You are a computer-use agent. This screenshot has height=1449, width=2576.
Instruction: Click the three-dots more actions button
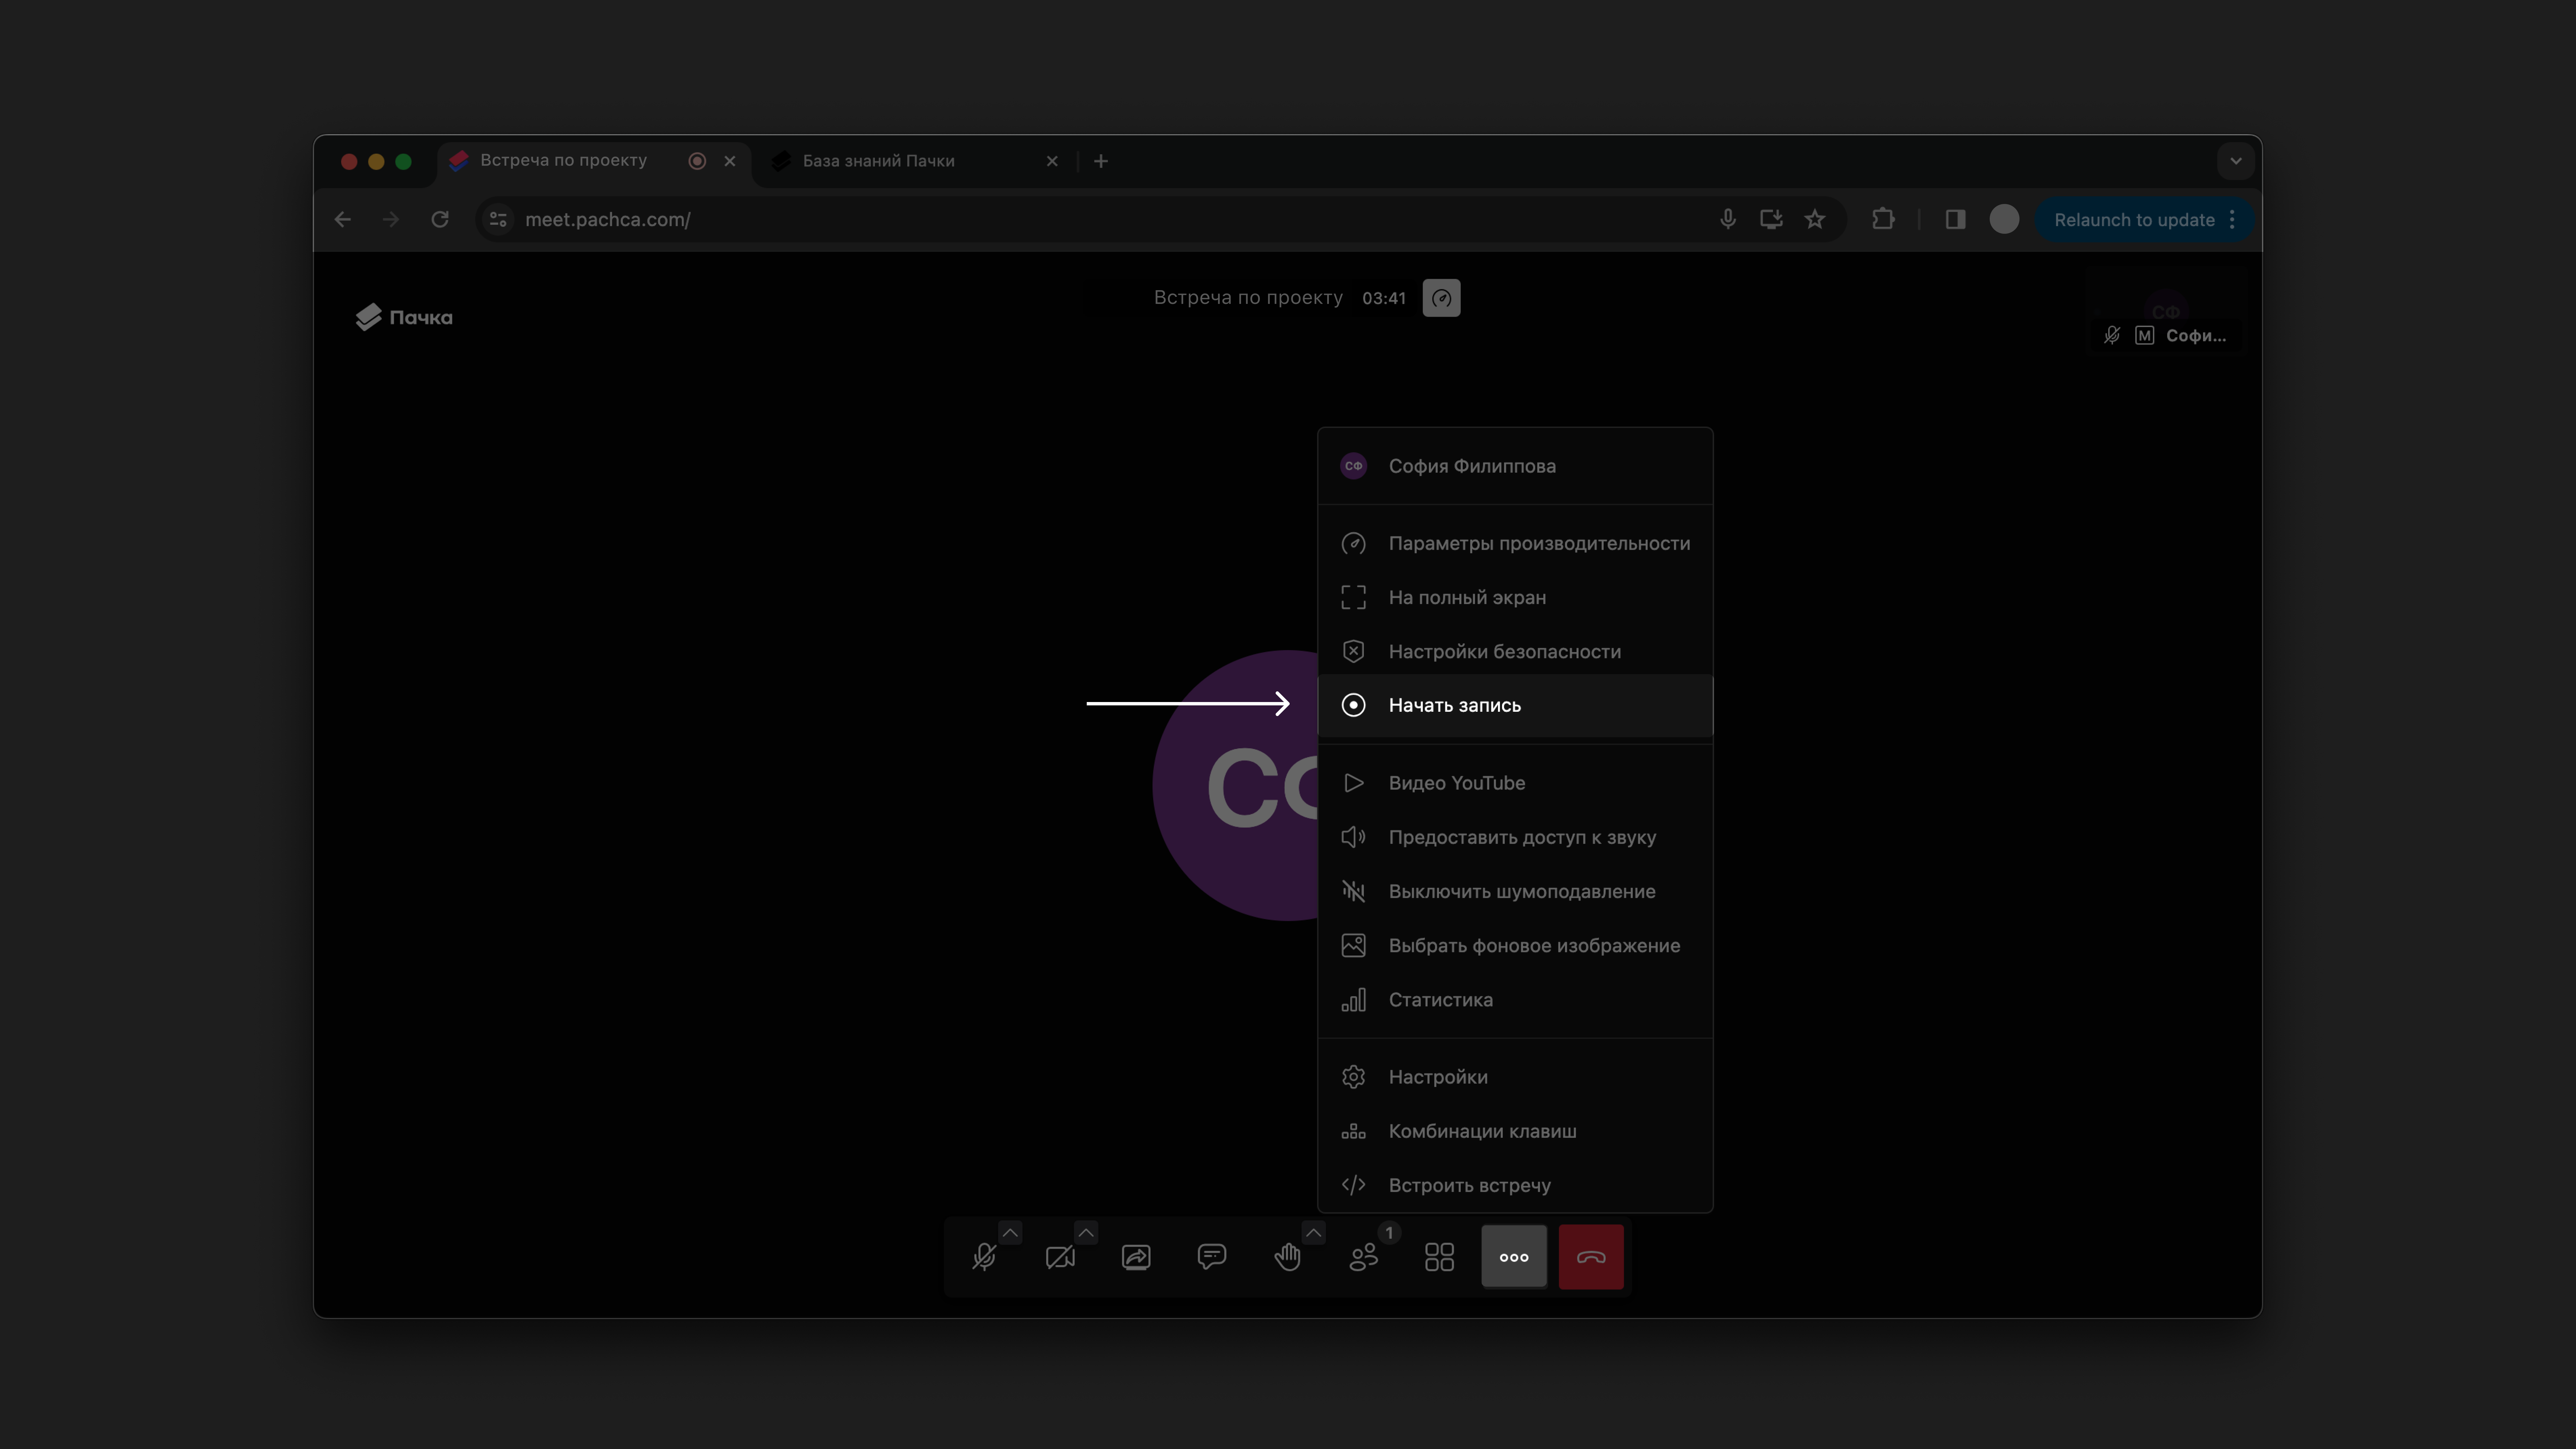pos(1514,1257)
